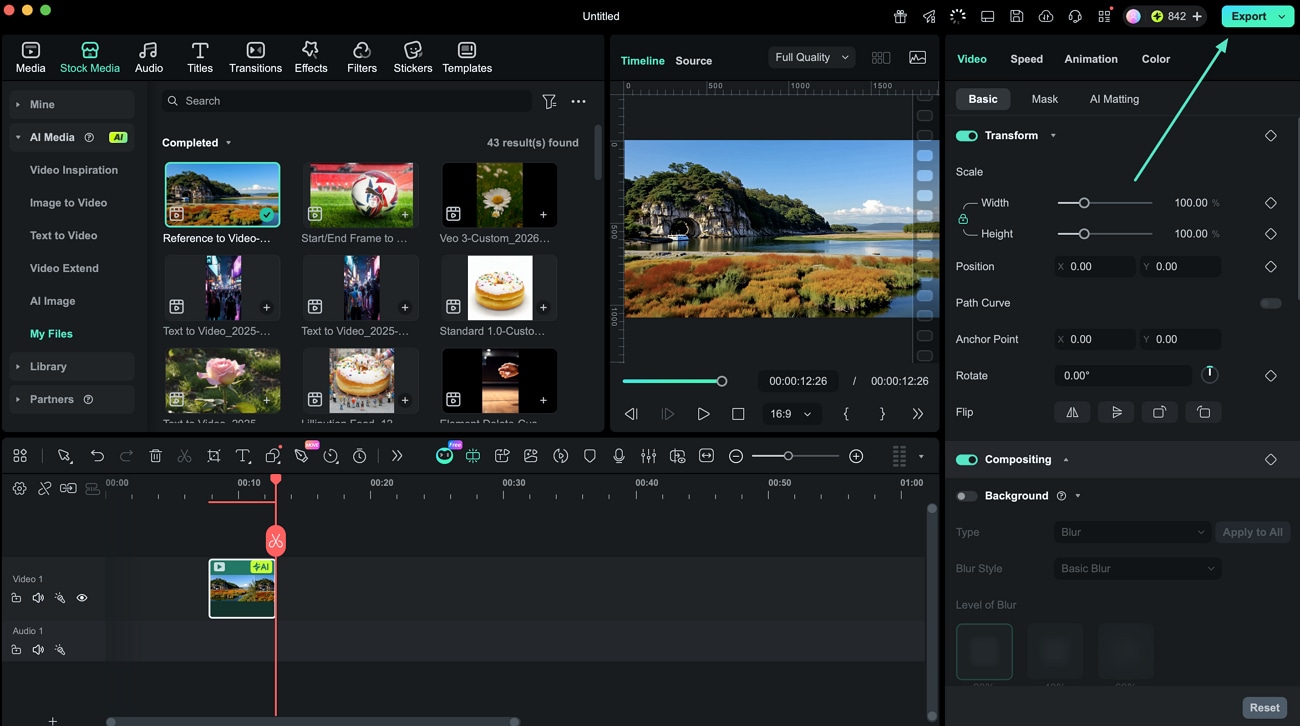Select the text tool in timeline toolbar
This screenshot has width=1300, height=726.
242,456
